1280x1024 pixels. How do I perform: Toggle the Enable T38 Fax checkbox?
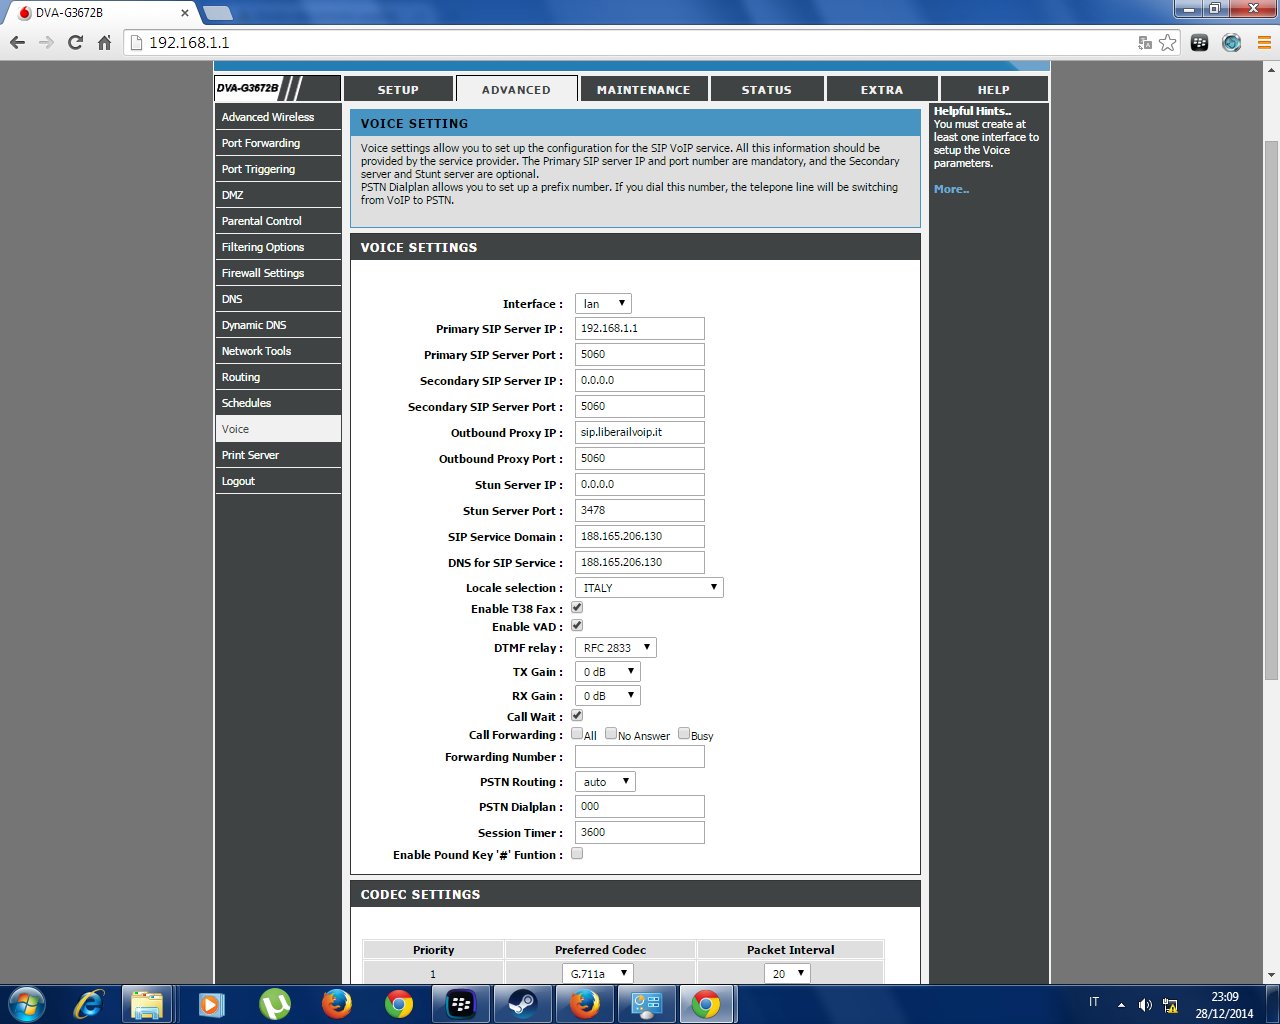pyautogui.click(x=577, y=608)
